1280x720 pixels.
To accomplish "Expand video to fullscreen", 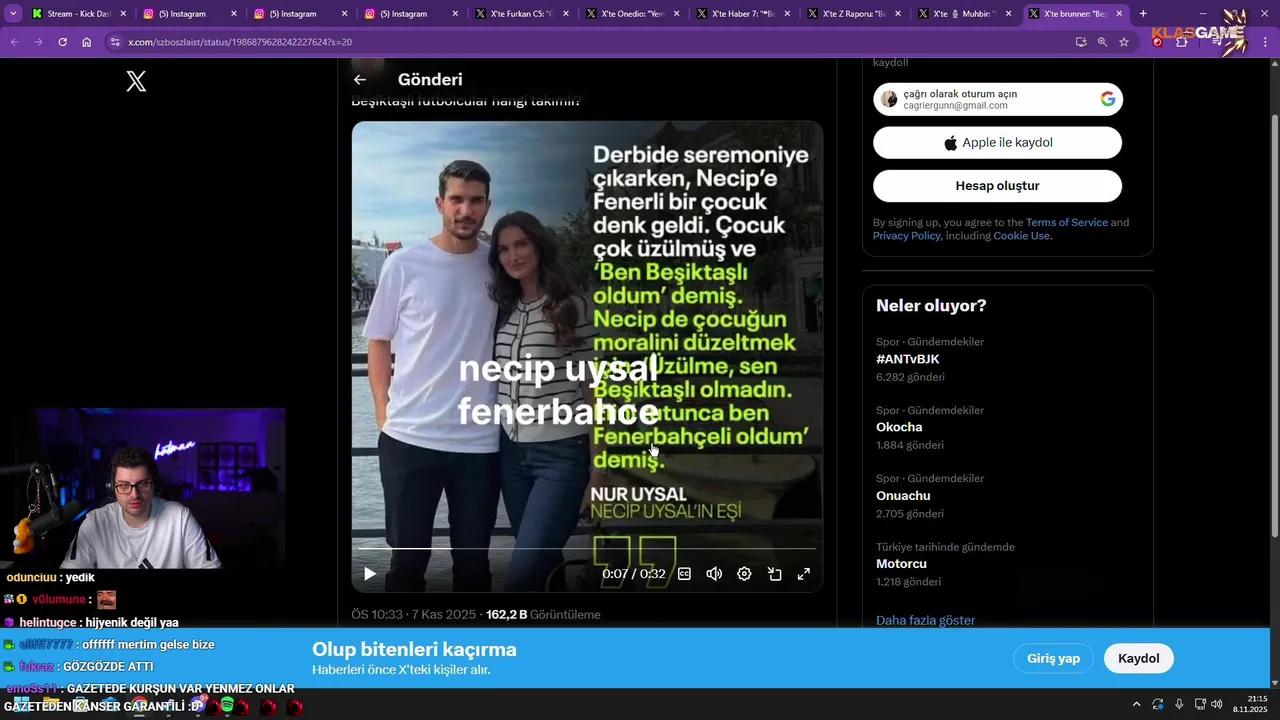I will [803, 574].
